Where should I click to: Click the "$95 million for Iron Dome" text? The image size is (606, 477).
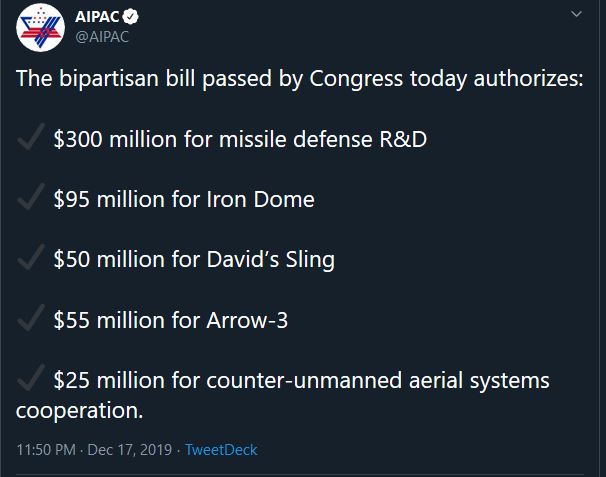tap(184, 199)
